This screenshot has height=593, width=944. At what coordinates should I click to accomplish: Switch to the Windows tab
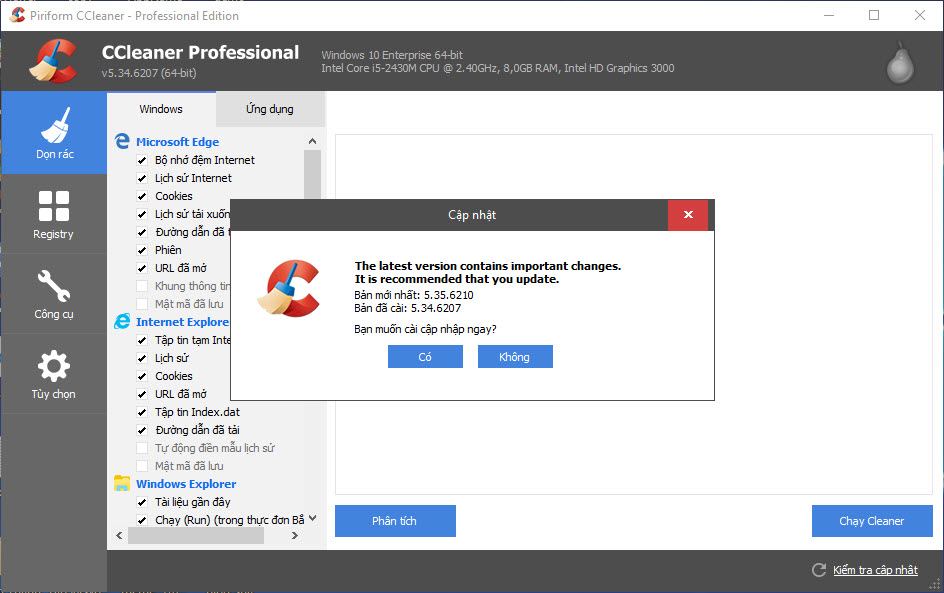(x=161, y=109)
